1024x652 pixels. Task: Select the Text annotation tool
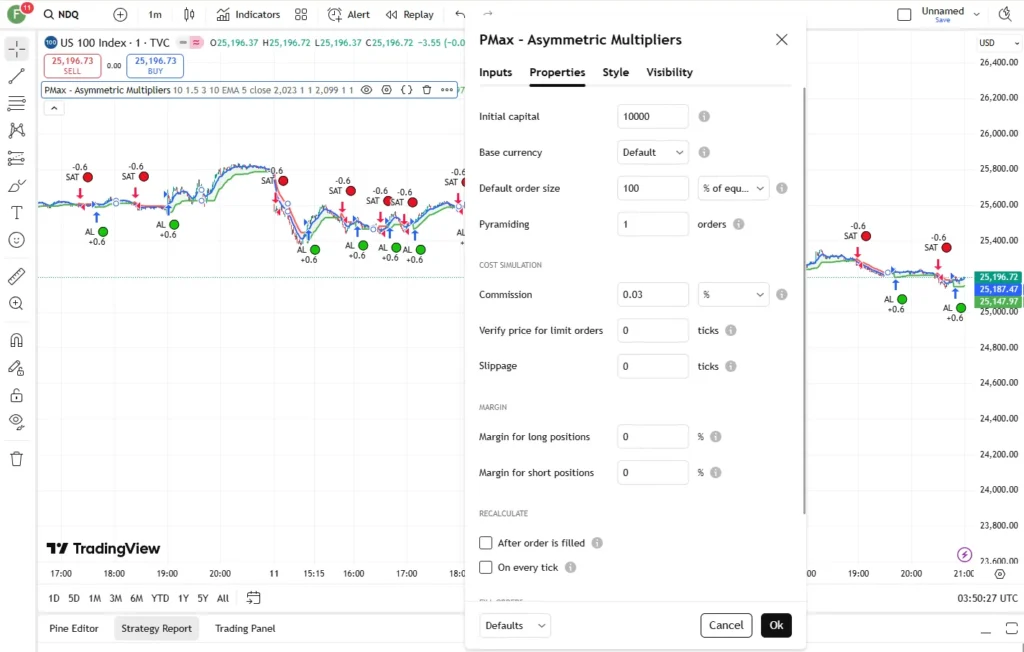pyautogui.click(x=17, y=213)
